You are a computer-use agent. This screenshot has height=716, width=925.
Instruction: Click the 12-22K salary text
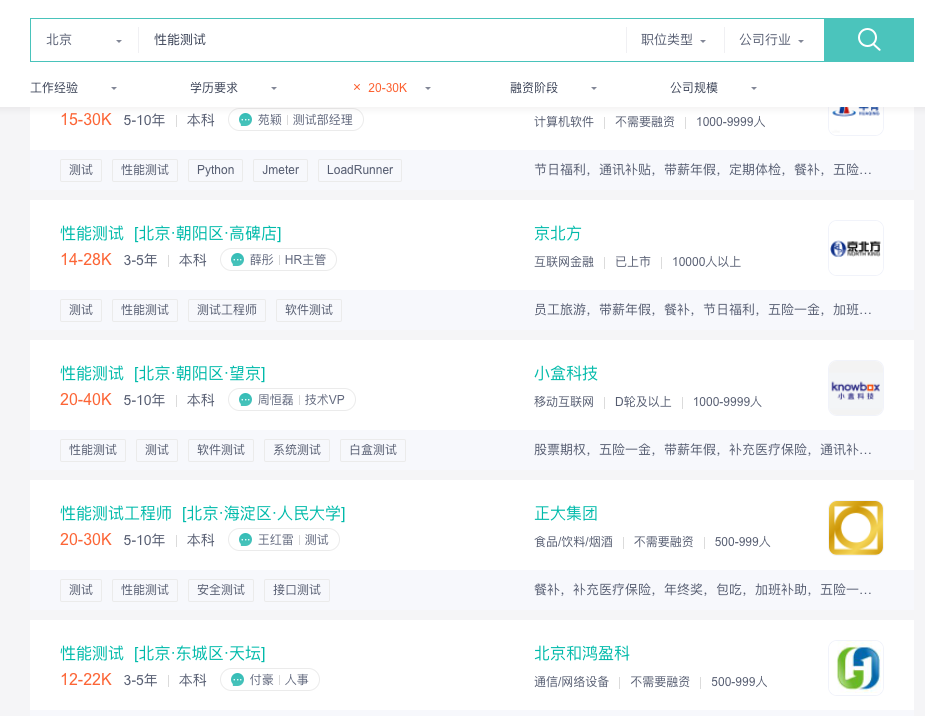86,679
